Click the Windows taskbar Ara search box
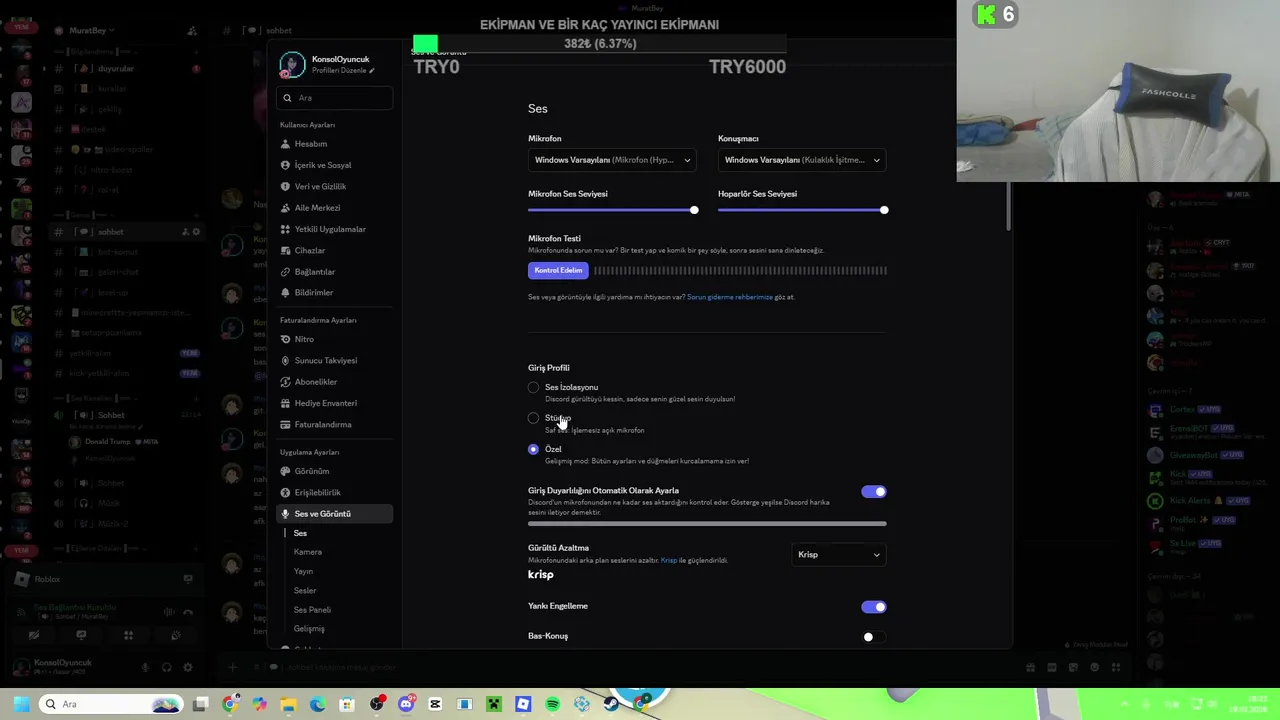Viewport: 1280px width, 720px height. (111, 704)
